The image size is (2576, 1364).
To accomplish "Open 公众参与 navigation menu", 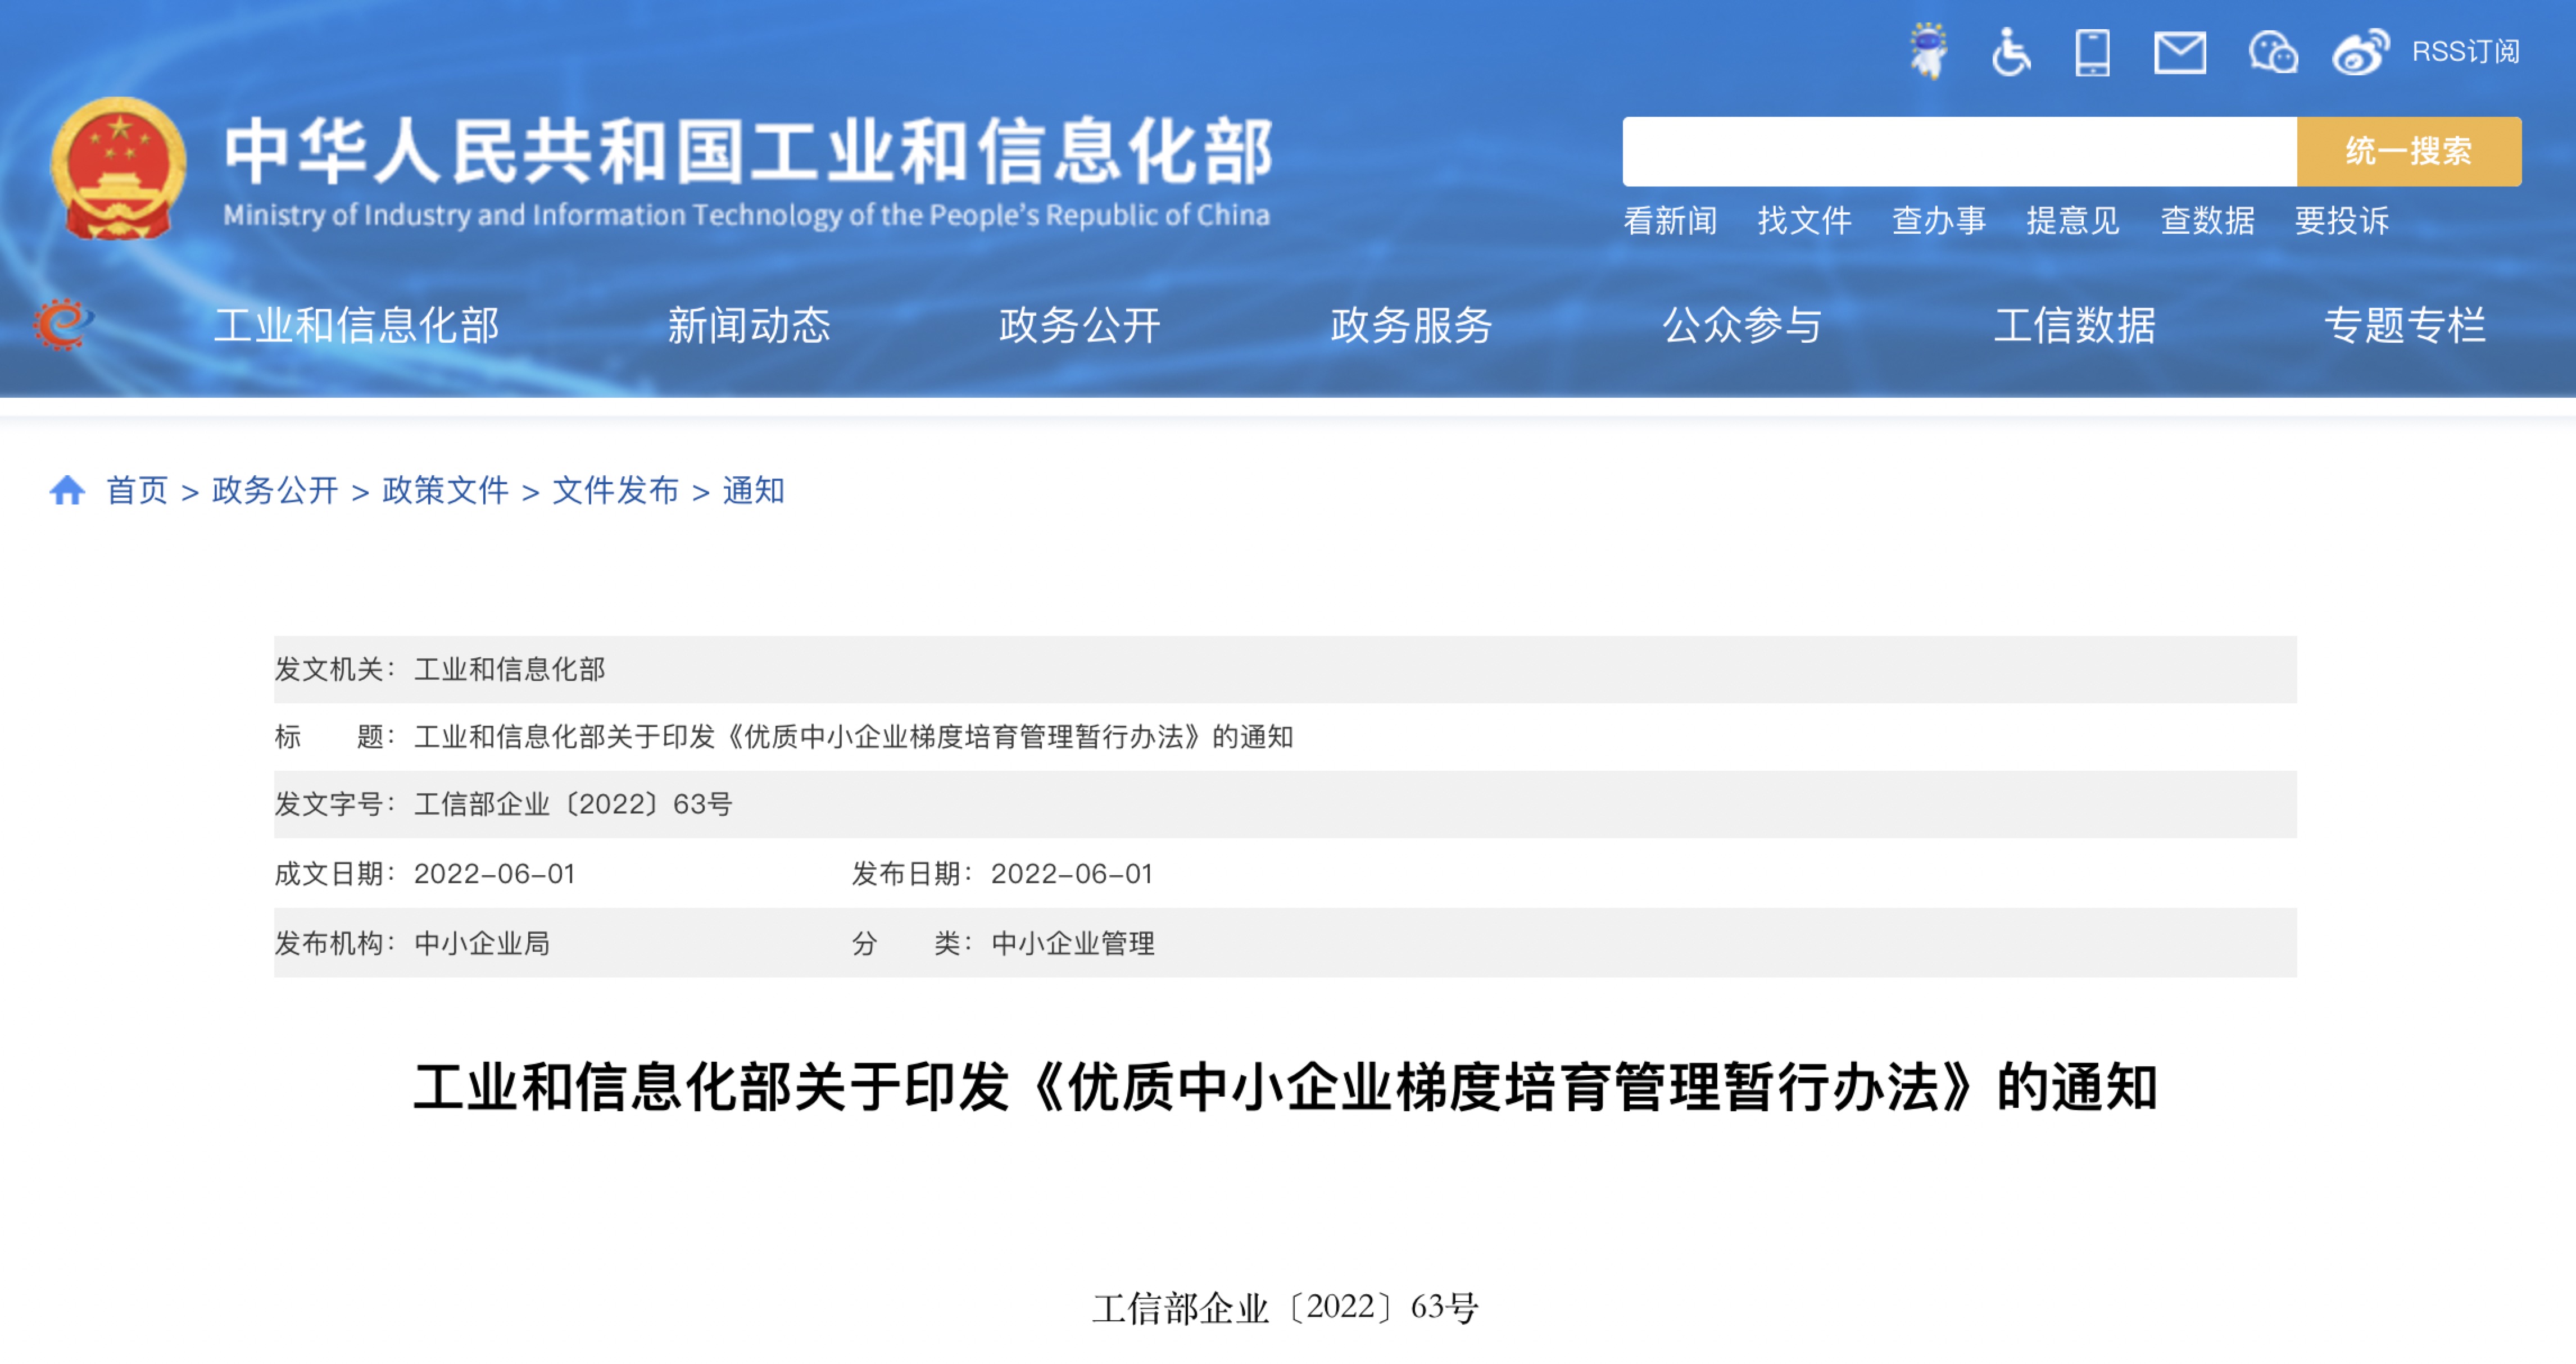I will coord(1743,325).
